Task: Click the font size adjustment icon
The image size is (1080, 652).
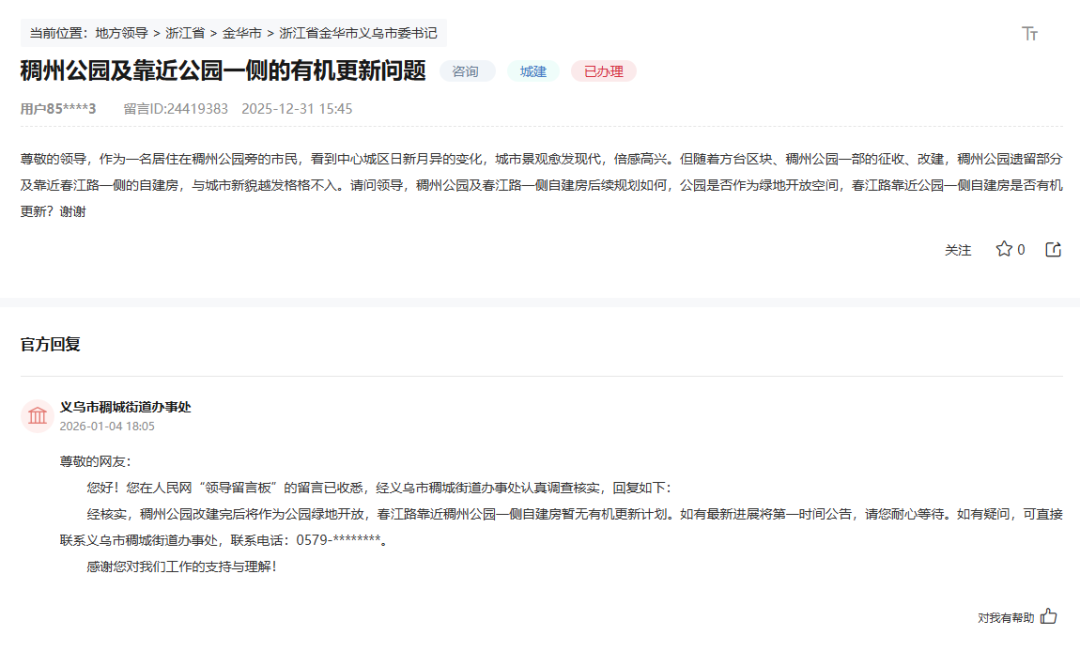Action: coord(1030,34)
